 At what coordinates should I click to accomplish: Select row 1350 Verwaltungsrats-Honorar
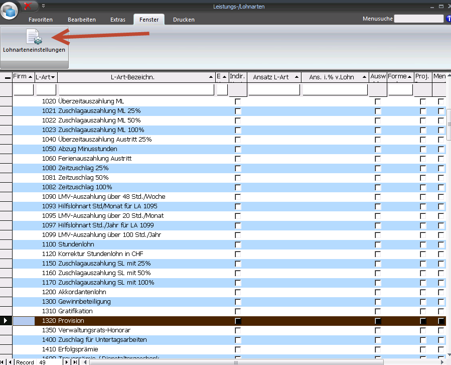pos(229,330)
